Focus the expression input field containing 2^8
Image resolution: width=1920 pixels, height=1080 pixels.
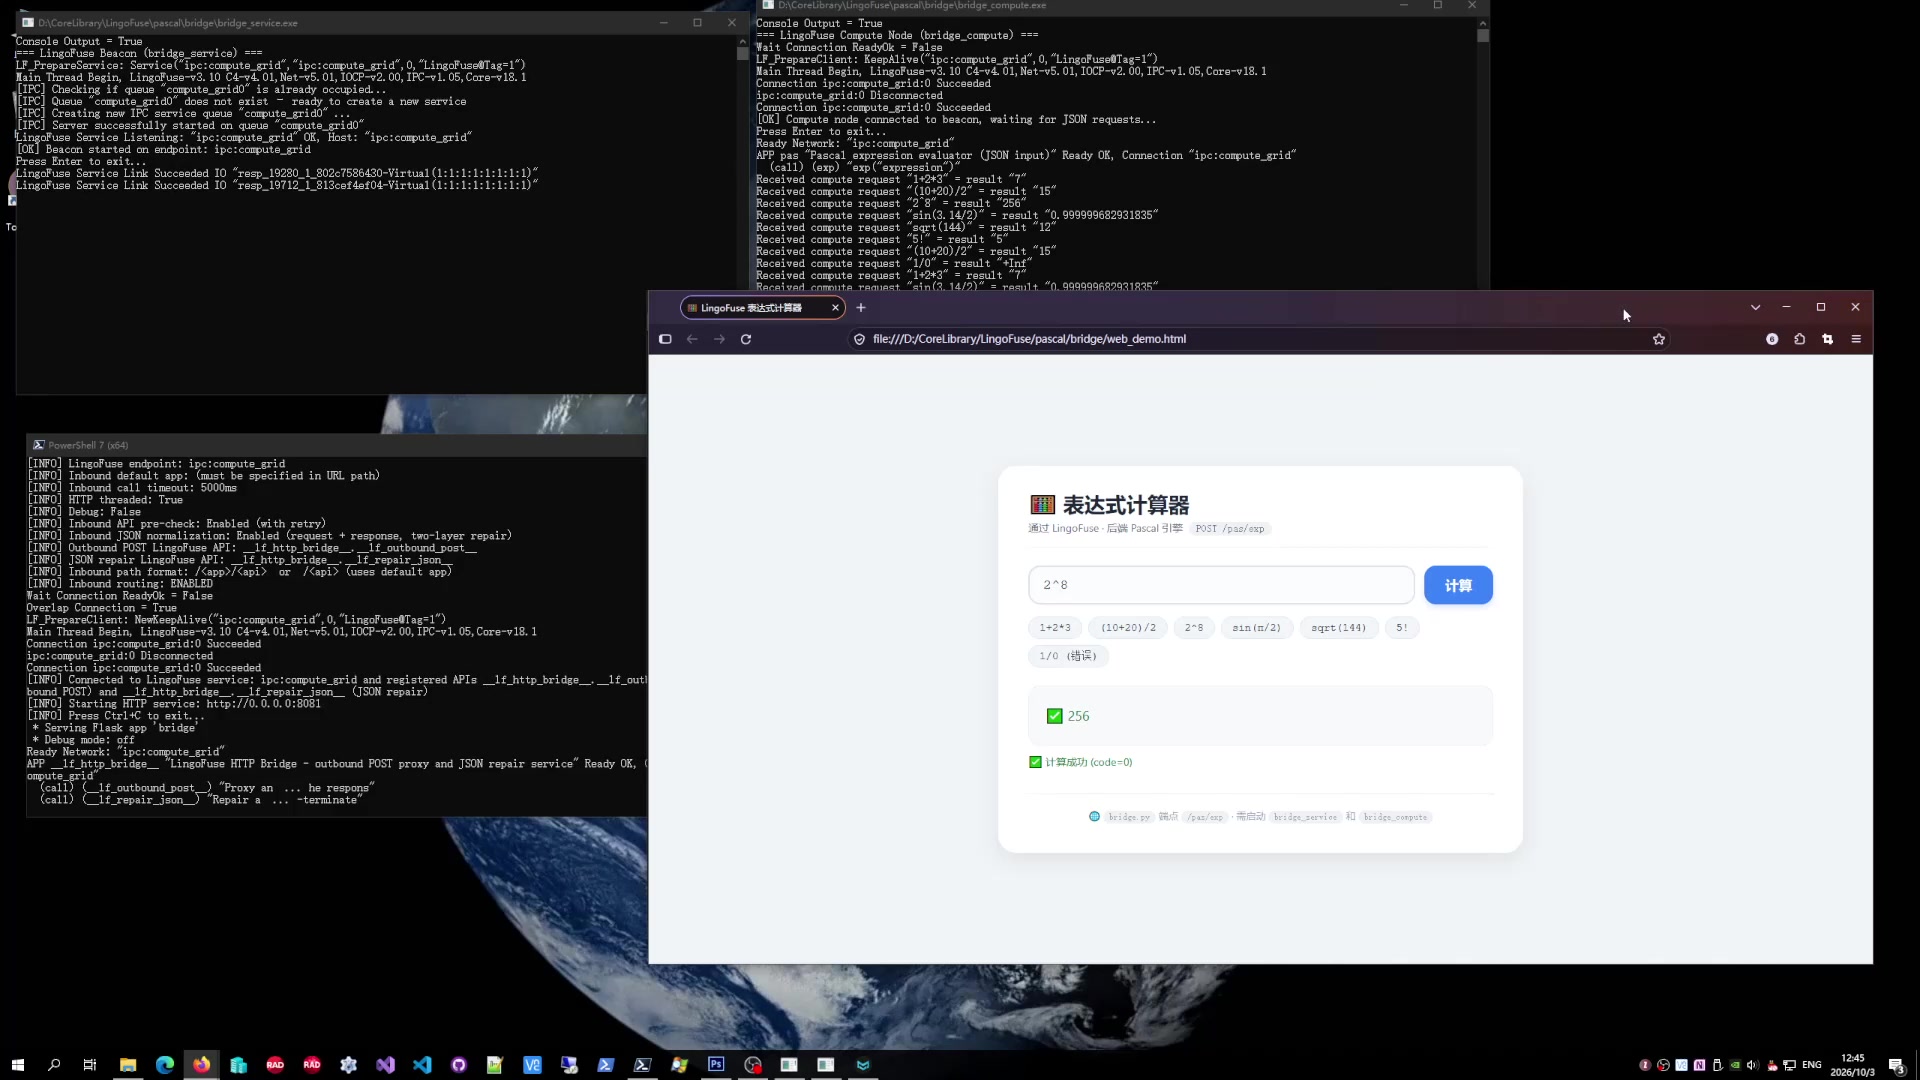pyautogui.click(x=1221, y=585)
